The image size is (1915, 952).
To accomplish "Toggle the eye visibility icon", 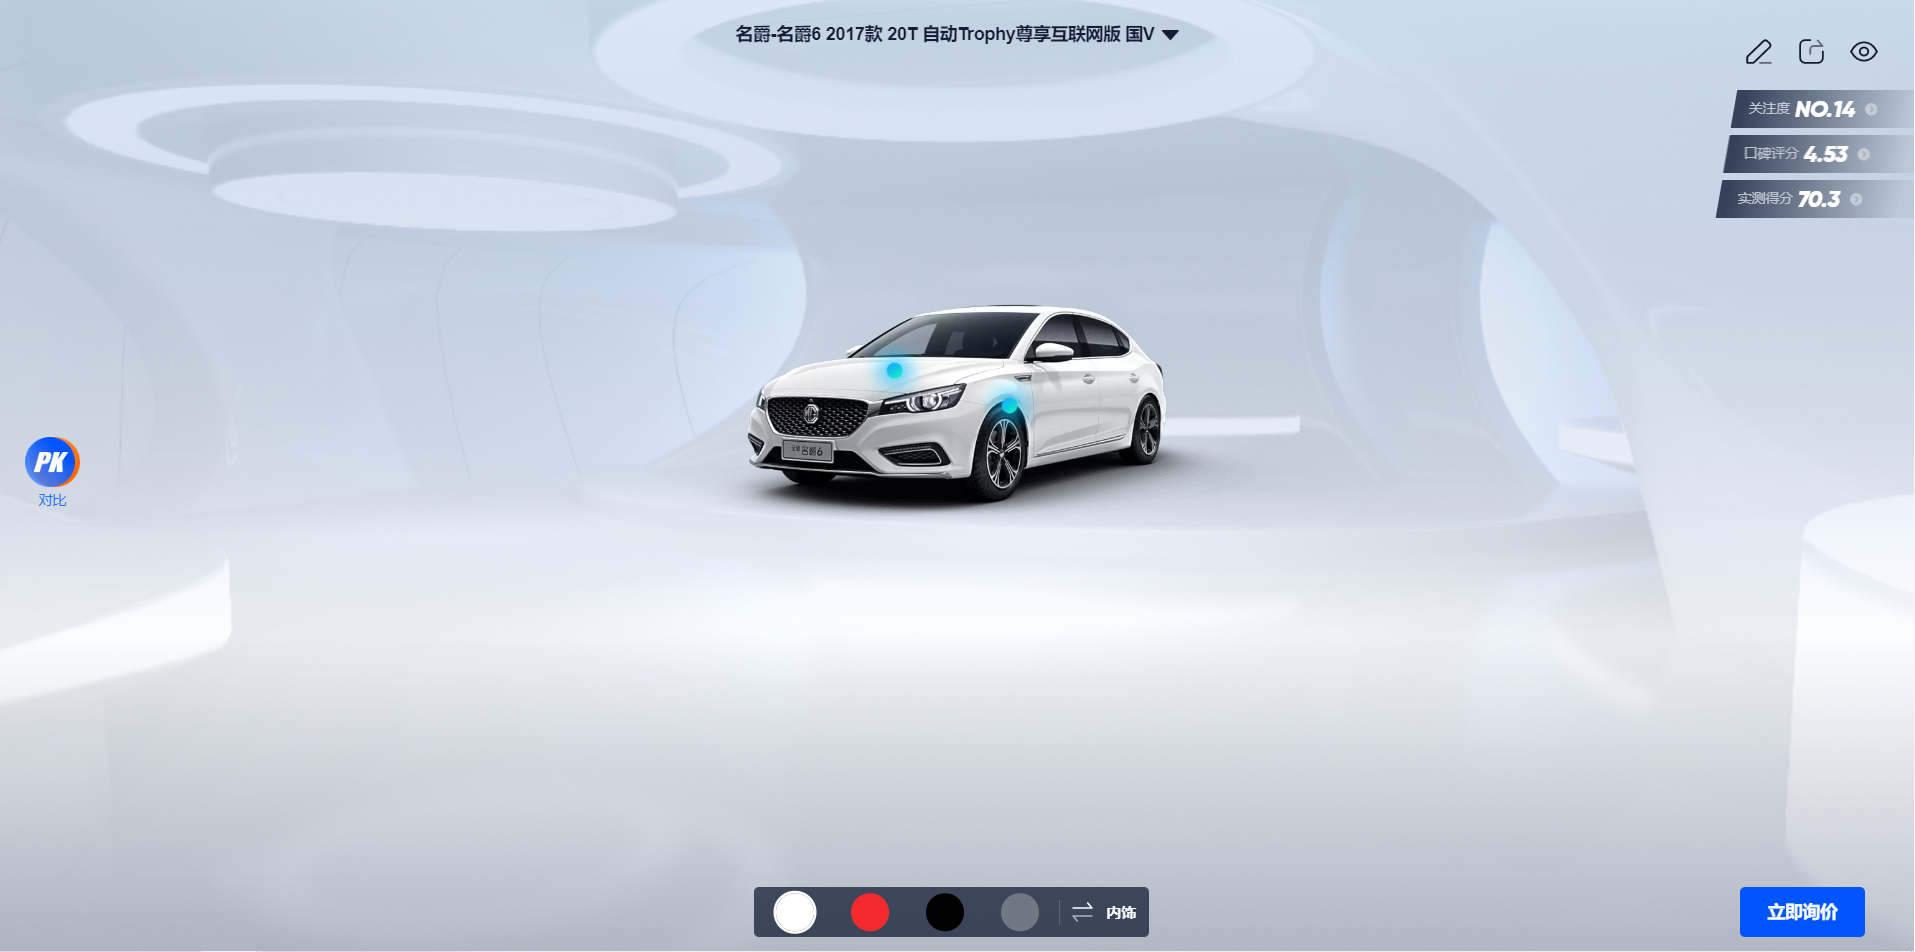I will pos(1864,52).
